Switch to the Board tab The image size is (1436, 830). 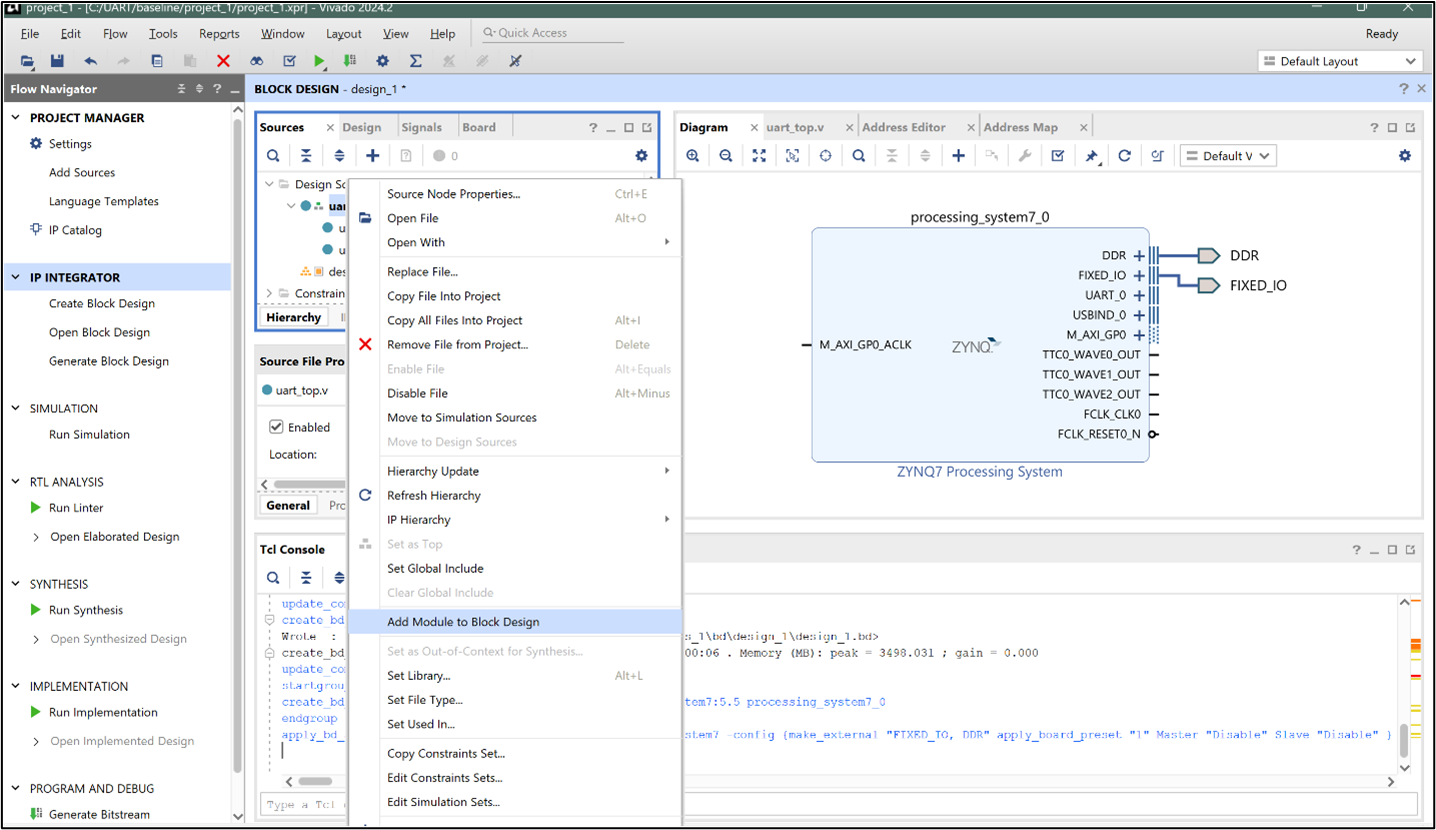click(479, 127)
